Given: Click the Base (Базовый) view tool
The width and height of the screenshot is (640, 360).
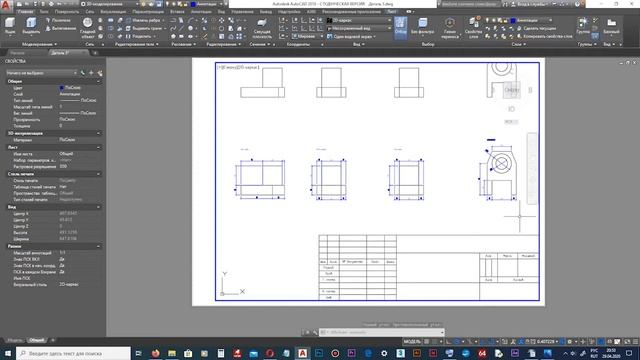Looking at the screenshot, I should click(x=611, y=26).
